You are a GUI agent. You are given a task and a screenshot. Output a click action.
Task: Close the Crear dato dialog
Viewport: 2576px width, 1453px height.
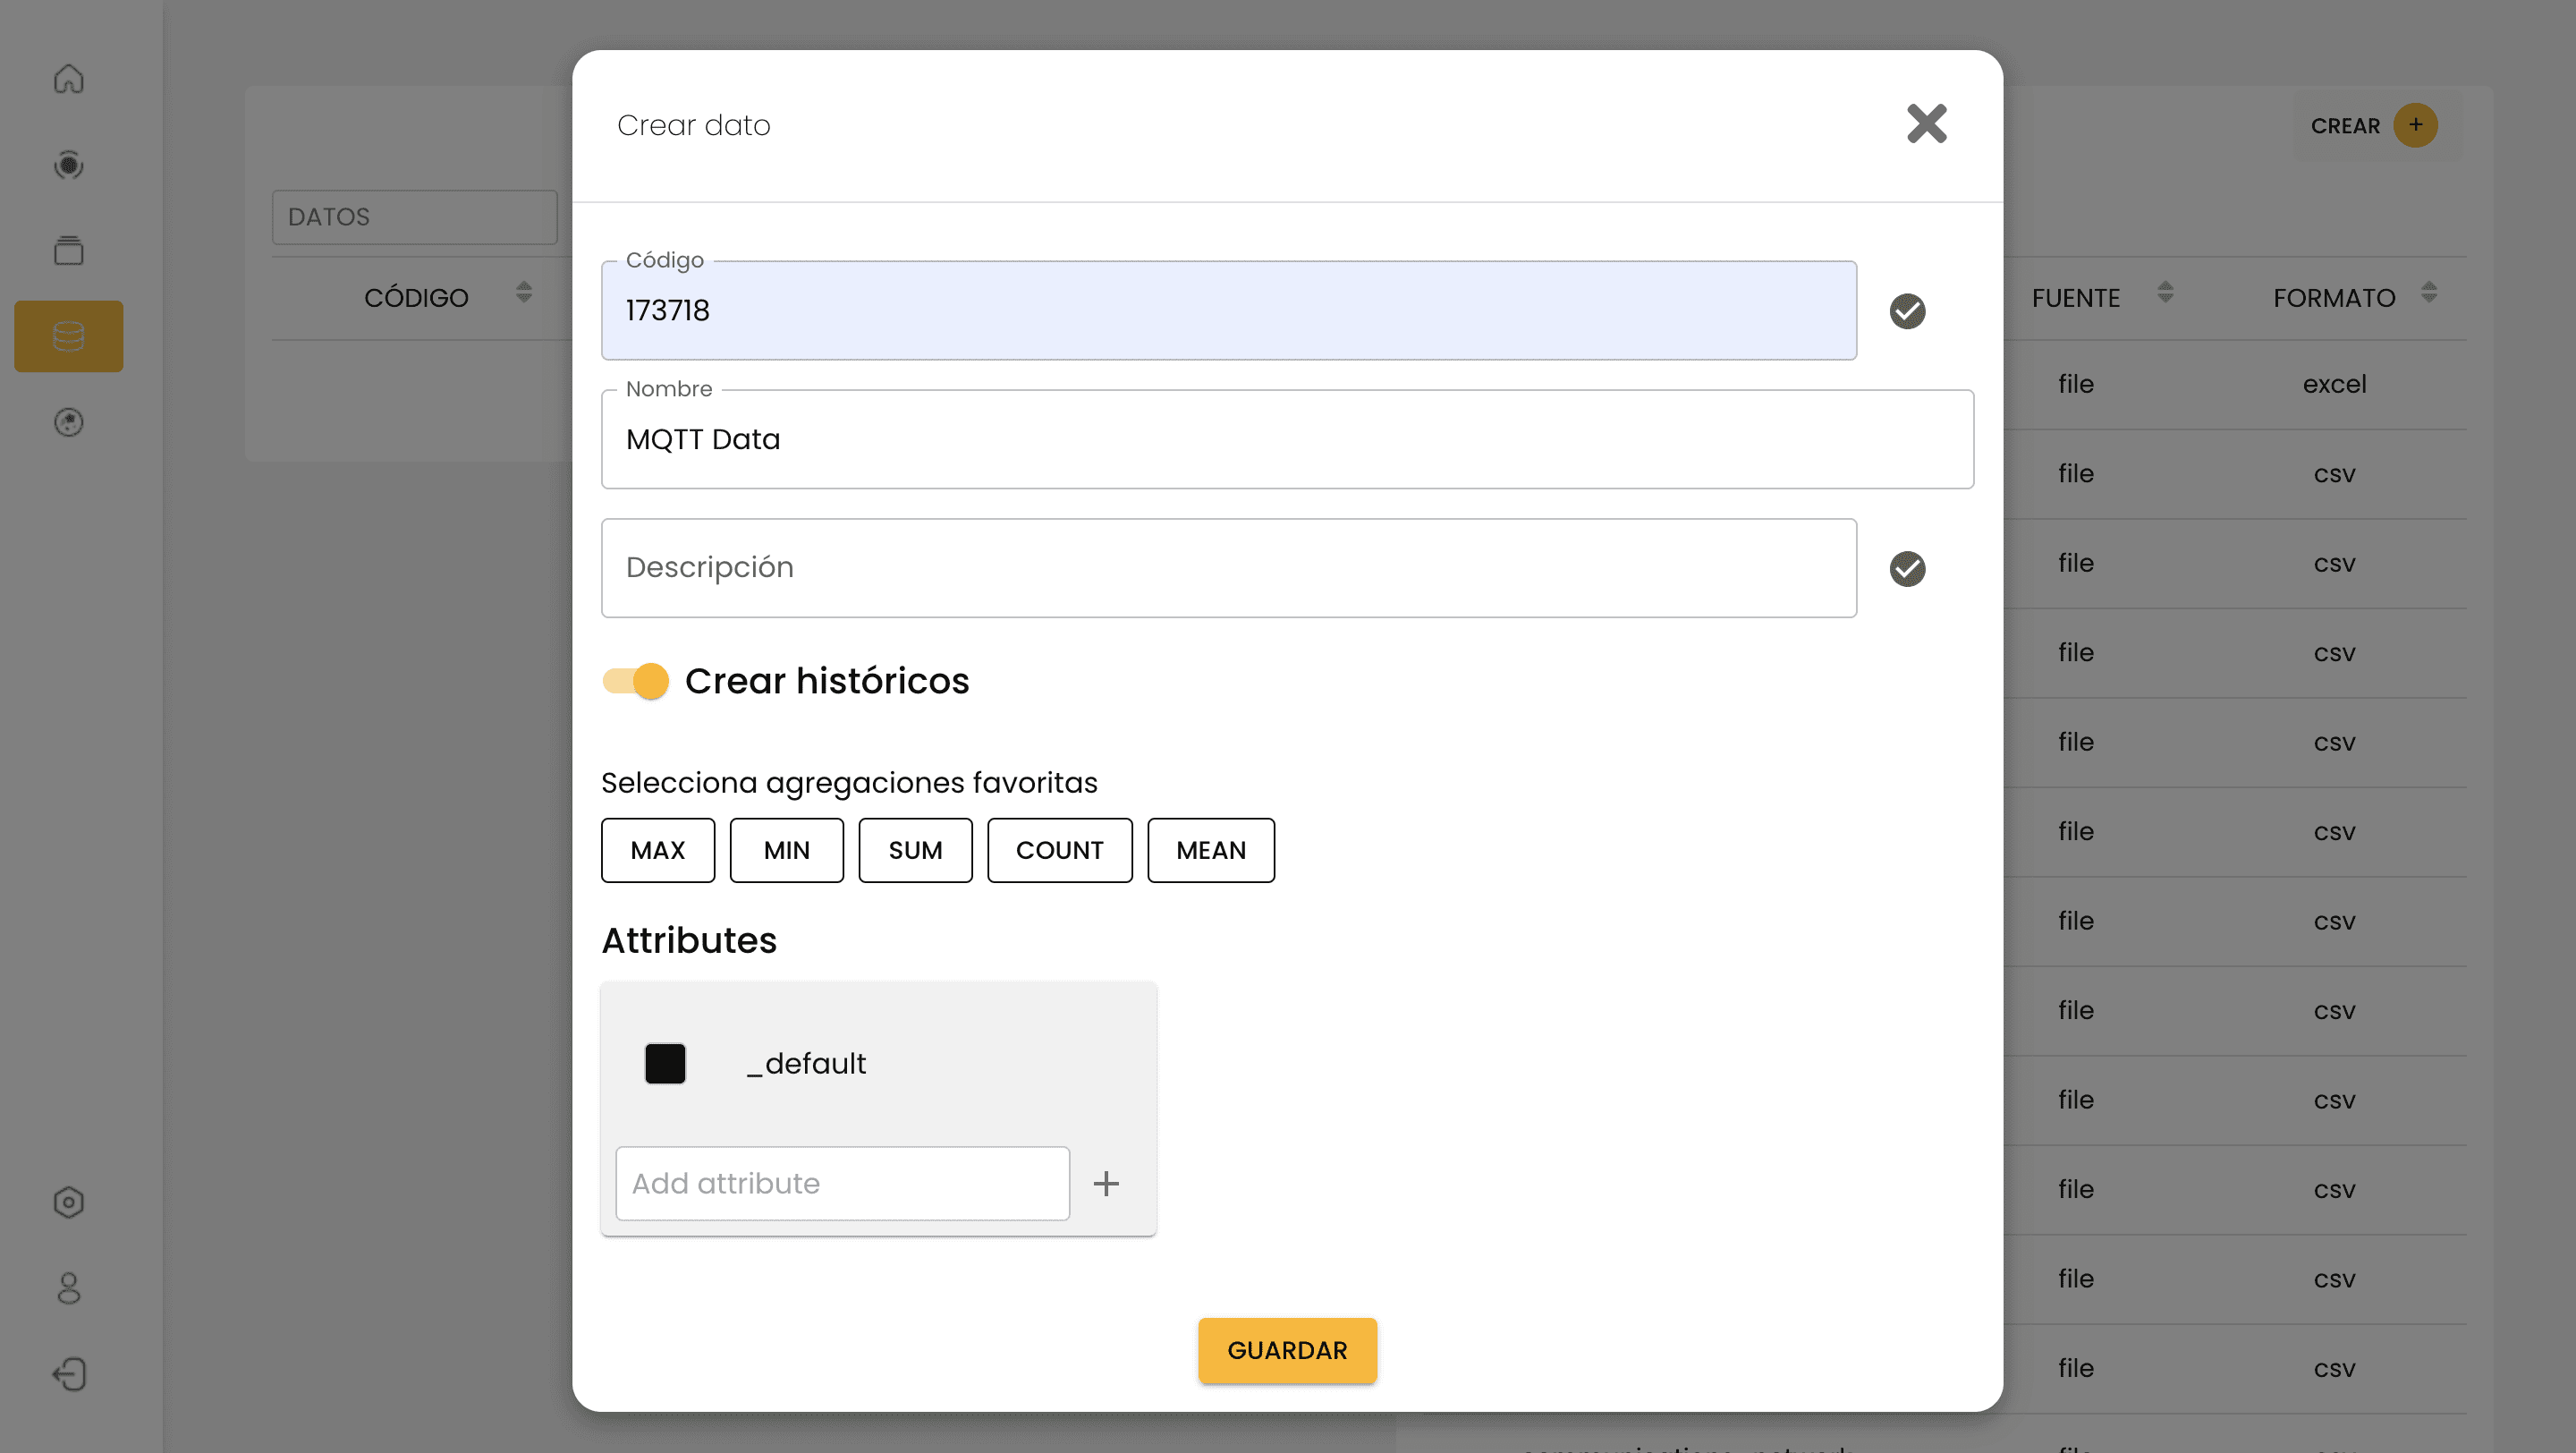tap(1926, 124)
